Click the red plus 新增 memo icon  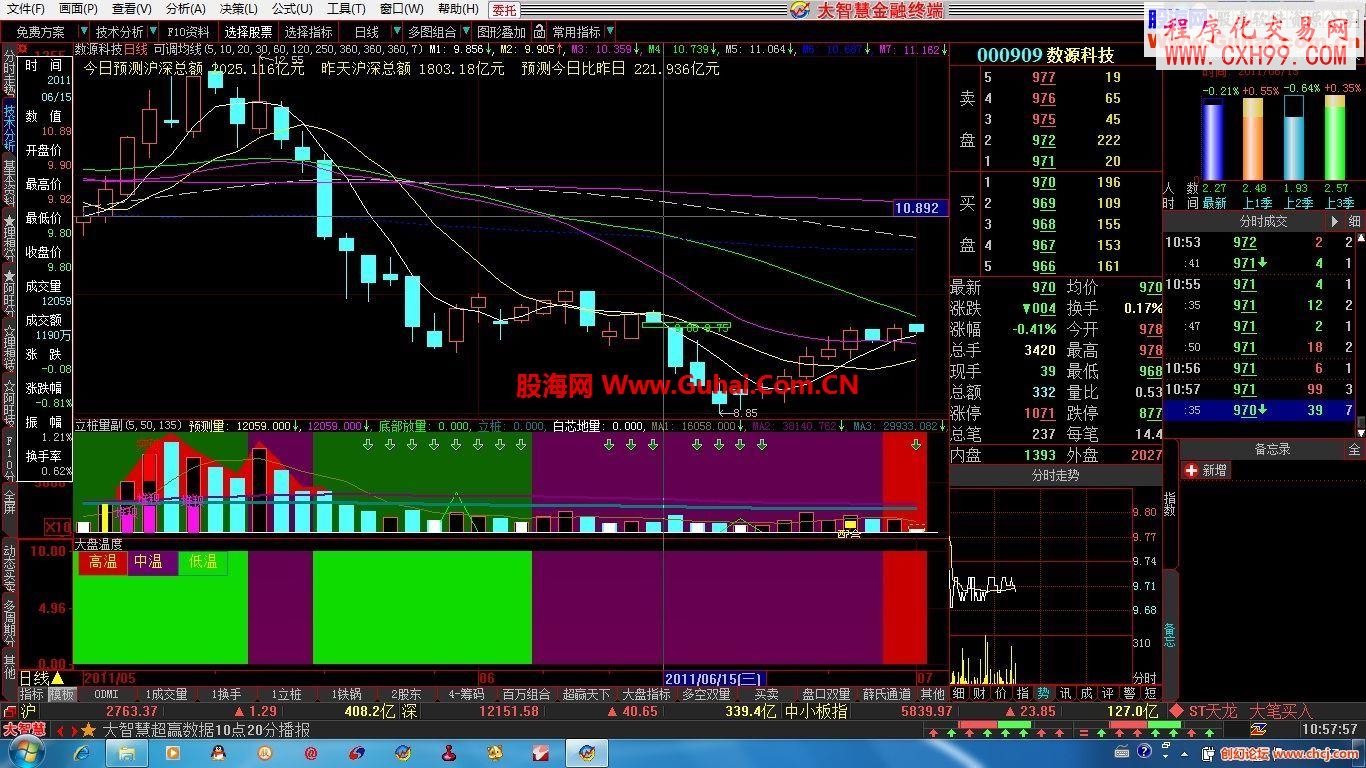click(x=1191, y=470)
